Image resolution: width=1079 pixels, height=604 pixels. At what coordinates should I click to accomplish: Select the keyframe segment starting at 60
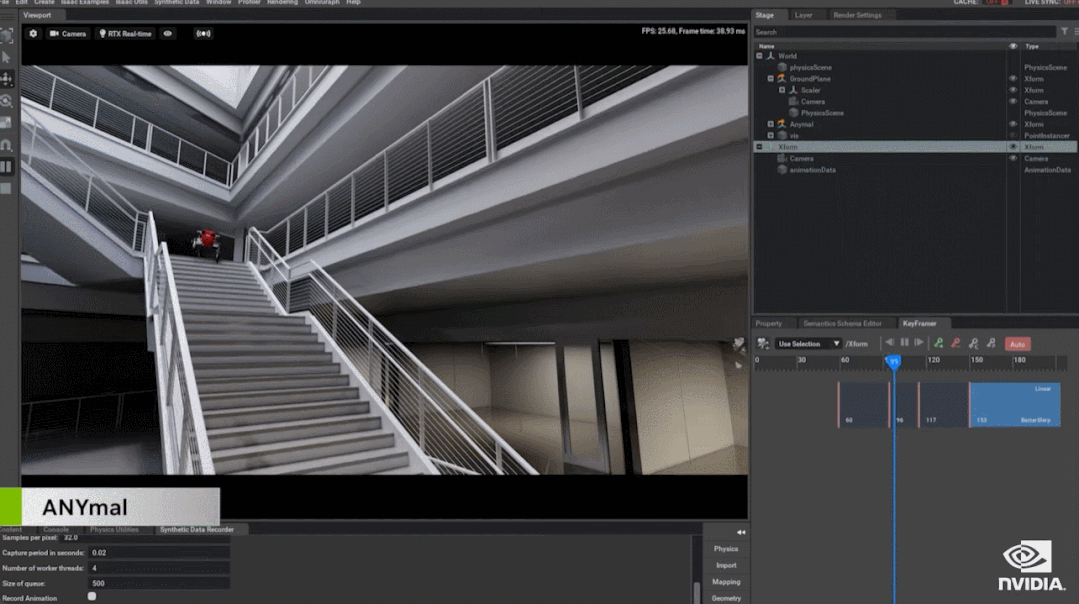[864, 405]
